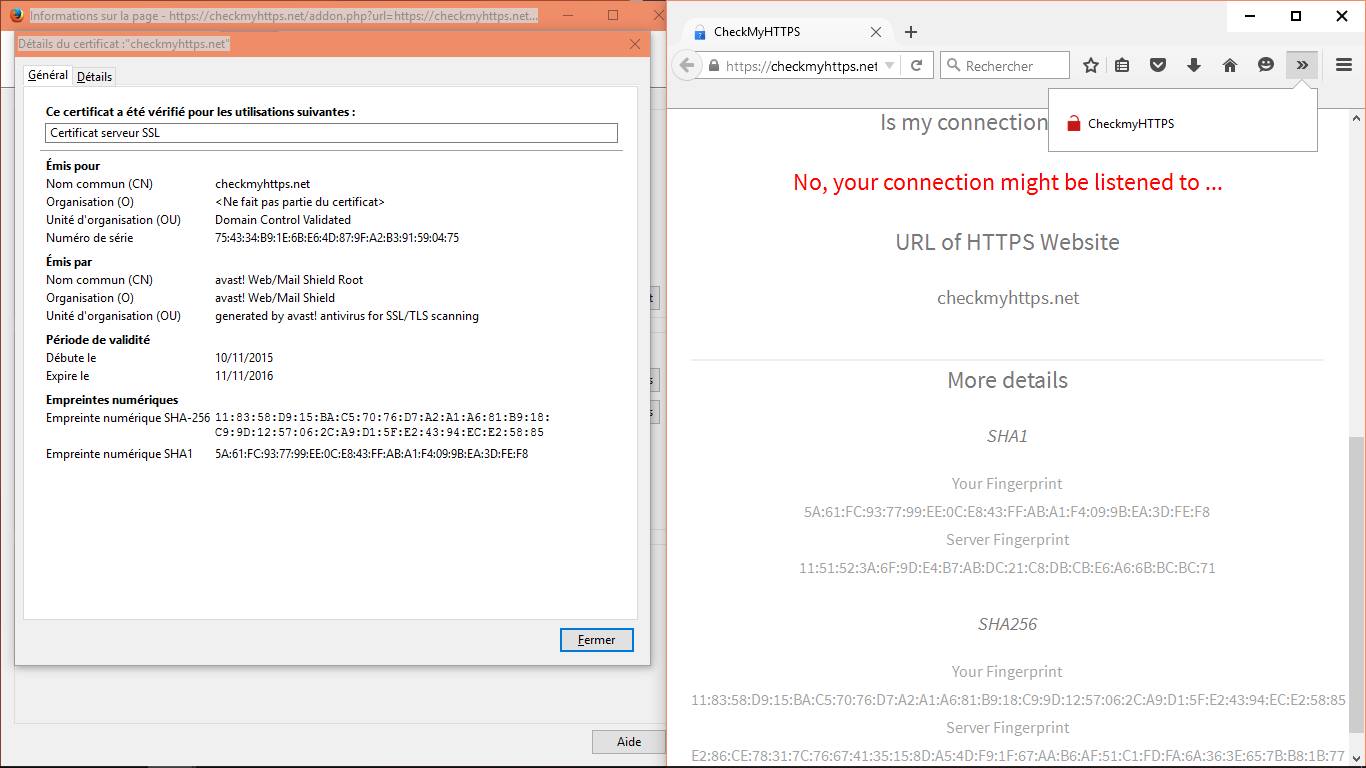Open a new tab with plus button
Screen dimensions: 1366x768
pyautogui.click(x=911, y=32)
